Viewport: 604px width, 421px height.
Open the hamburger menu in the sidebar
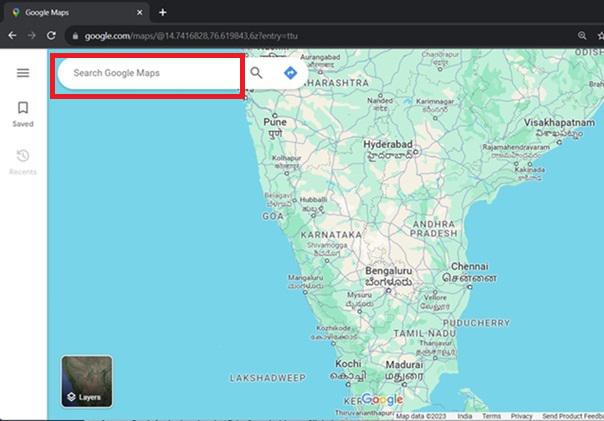click(23, 73)
